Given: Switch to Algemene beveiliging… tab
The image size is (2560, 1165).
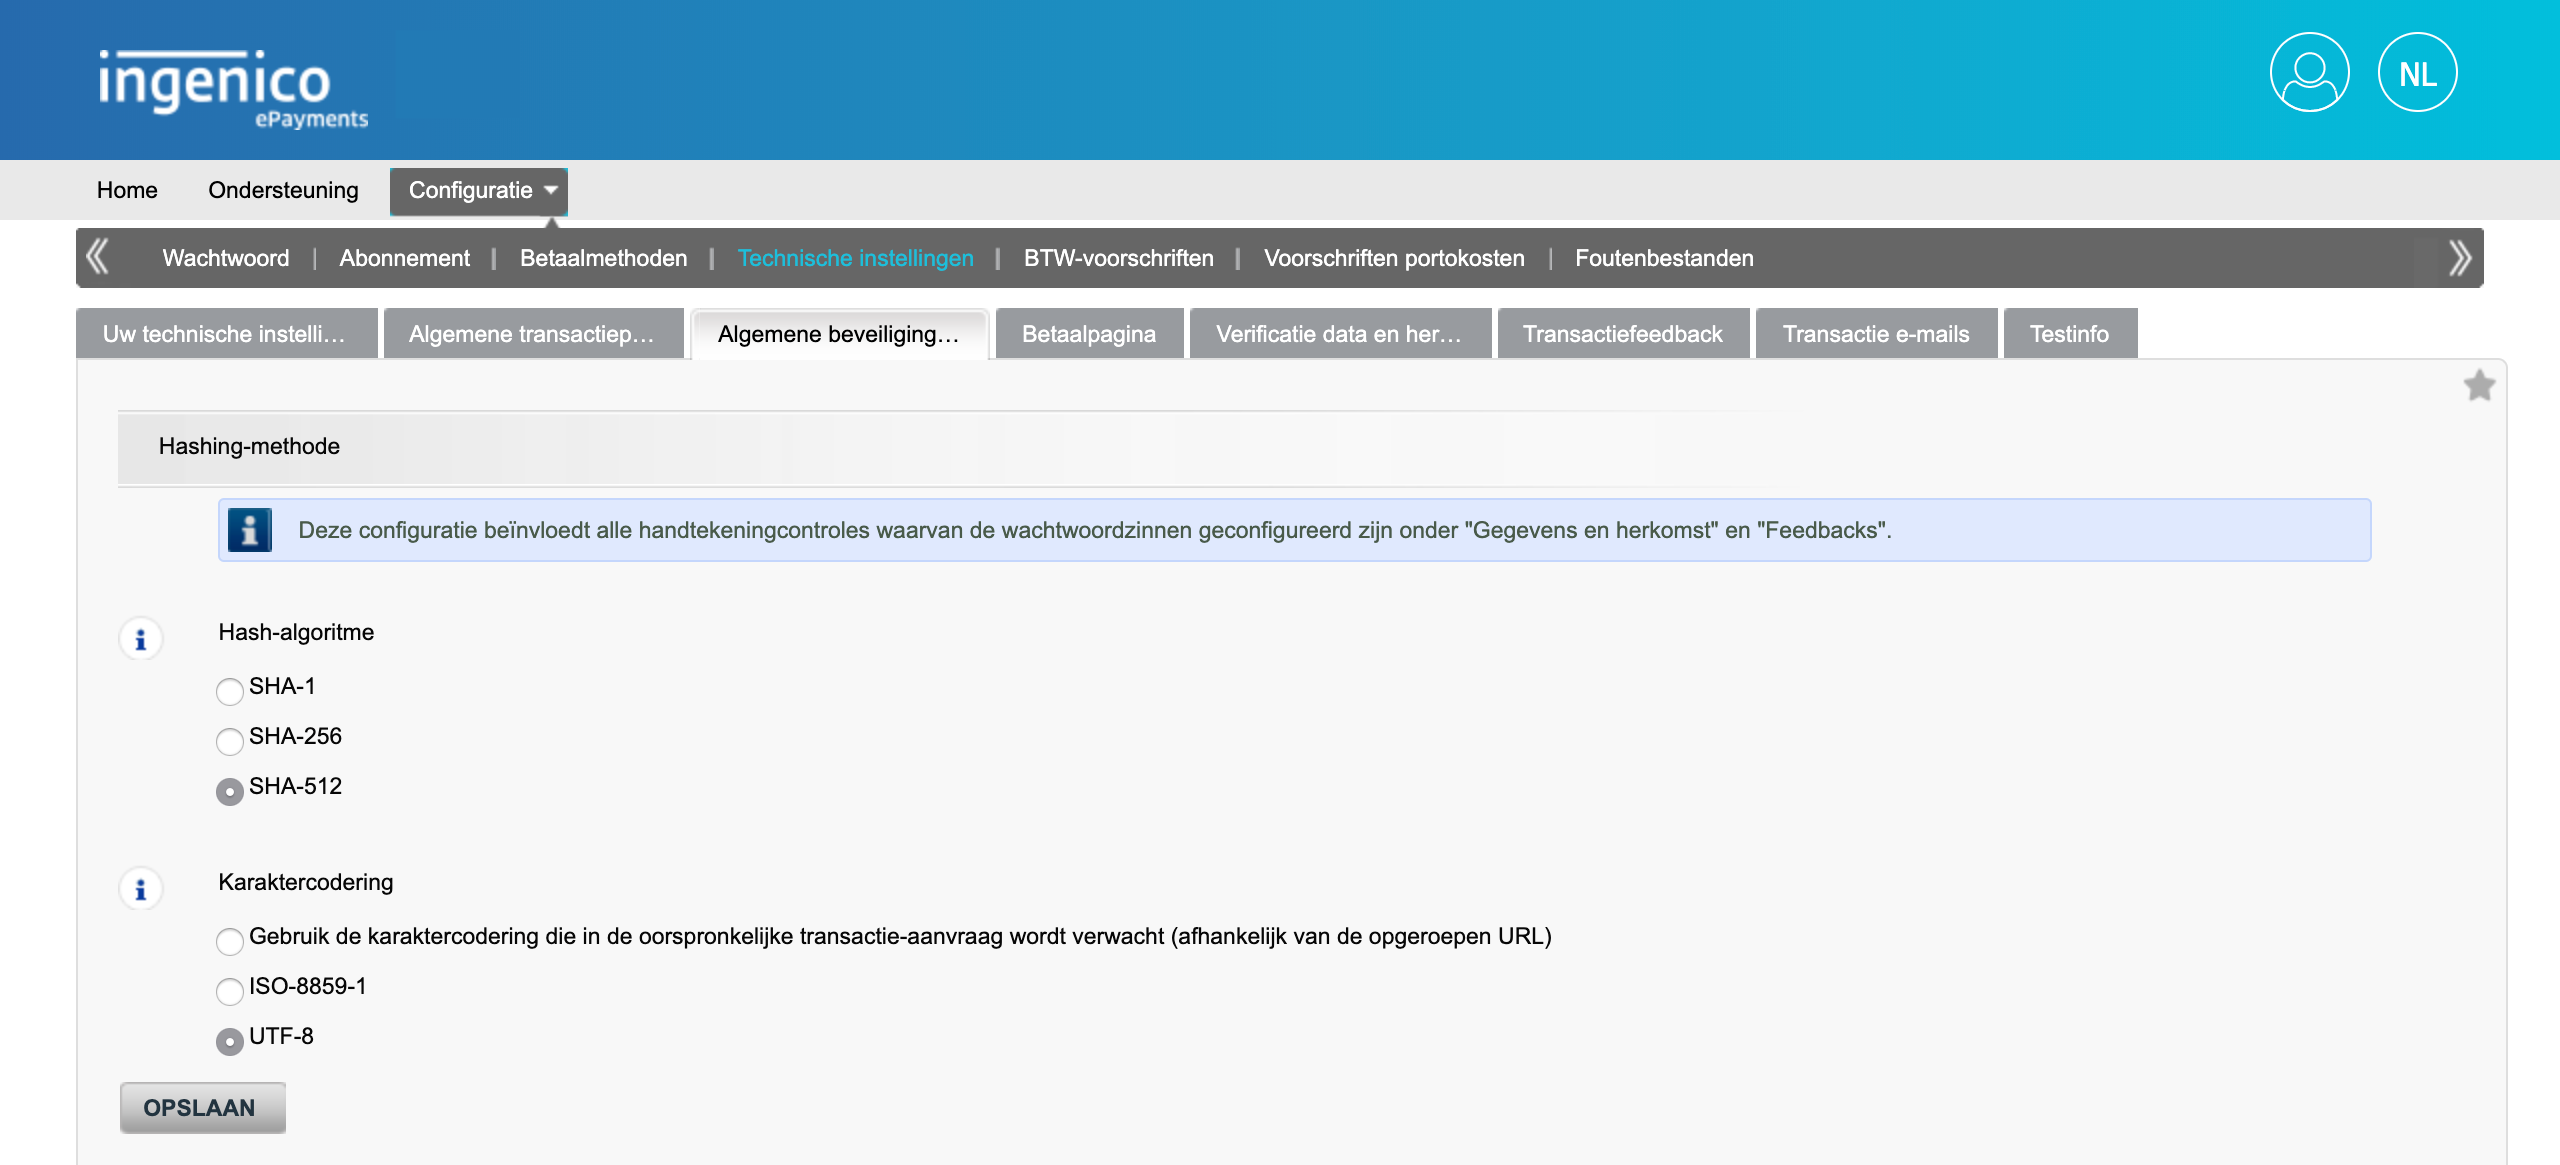Looking at the screenshot, I should pos(840,334).
